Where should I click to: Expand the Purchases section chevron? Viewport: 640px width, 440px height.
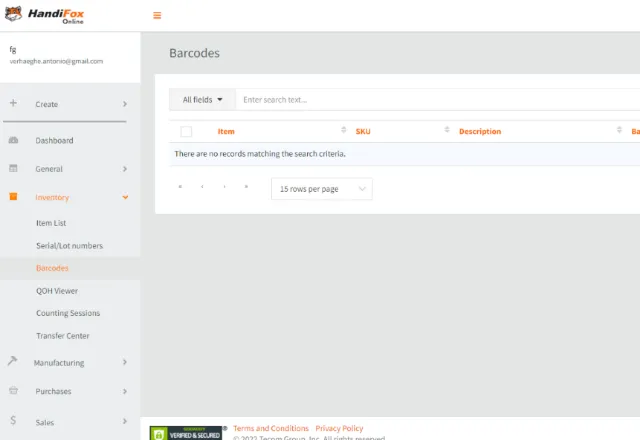[x=125, y=391]
